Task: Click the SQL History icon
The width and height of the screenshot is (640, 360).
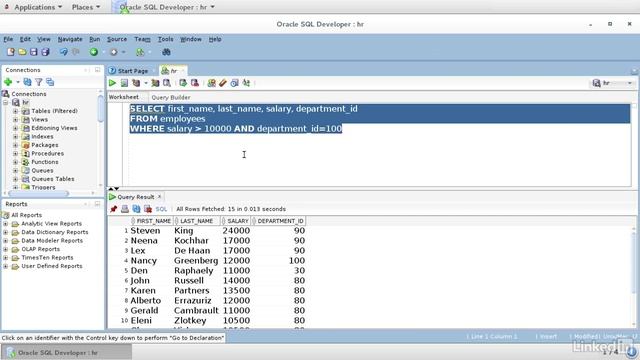Action: coord(234,83)
